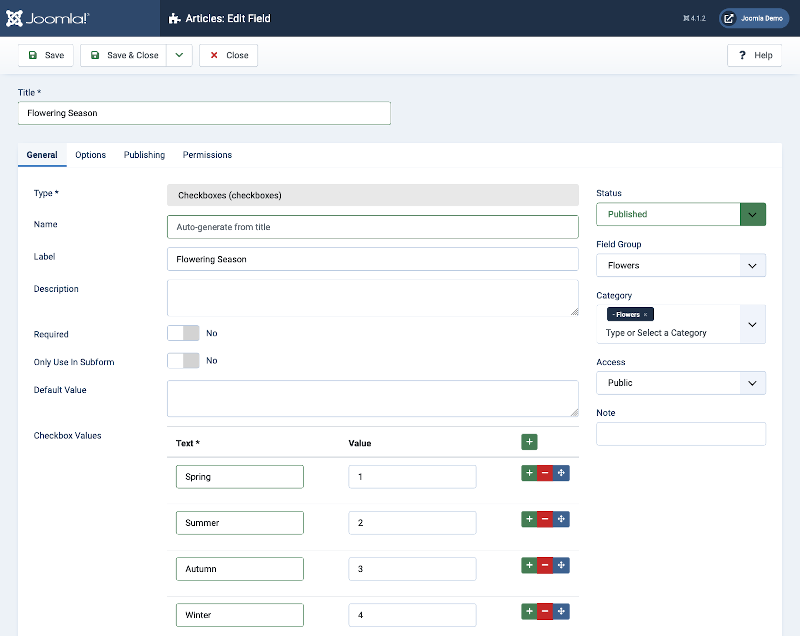Remove the Summer row
The height and width of the screenshot is (636, 800).
[x=545, y=519]
